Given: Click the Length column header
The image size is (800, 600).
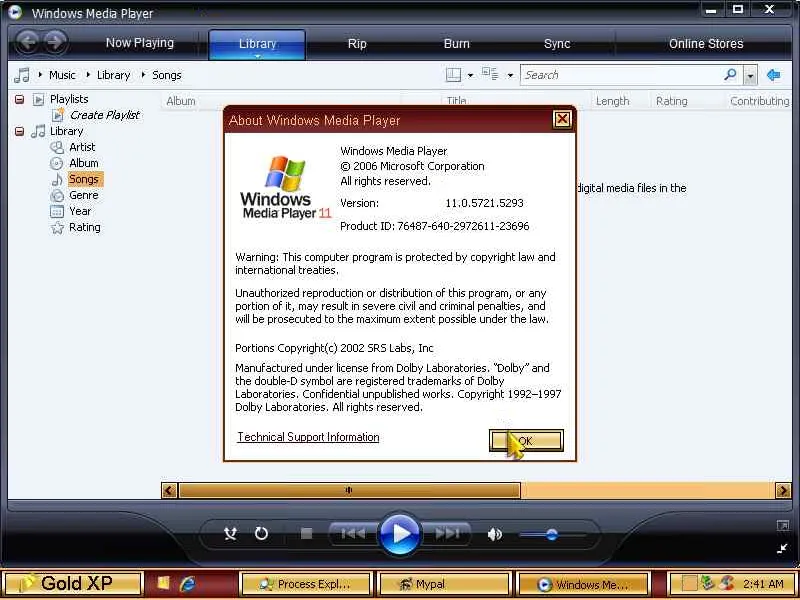Looking at the screenshot, I should tap(612, 101).
